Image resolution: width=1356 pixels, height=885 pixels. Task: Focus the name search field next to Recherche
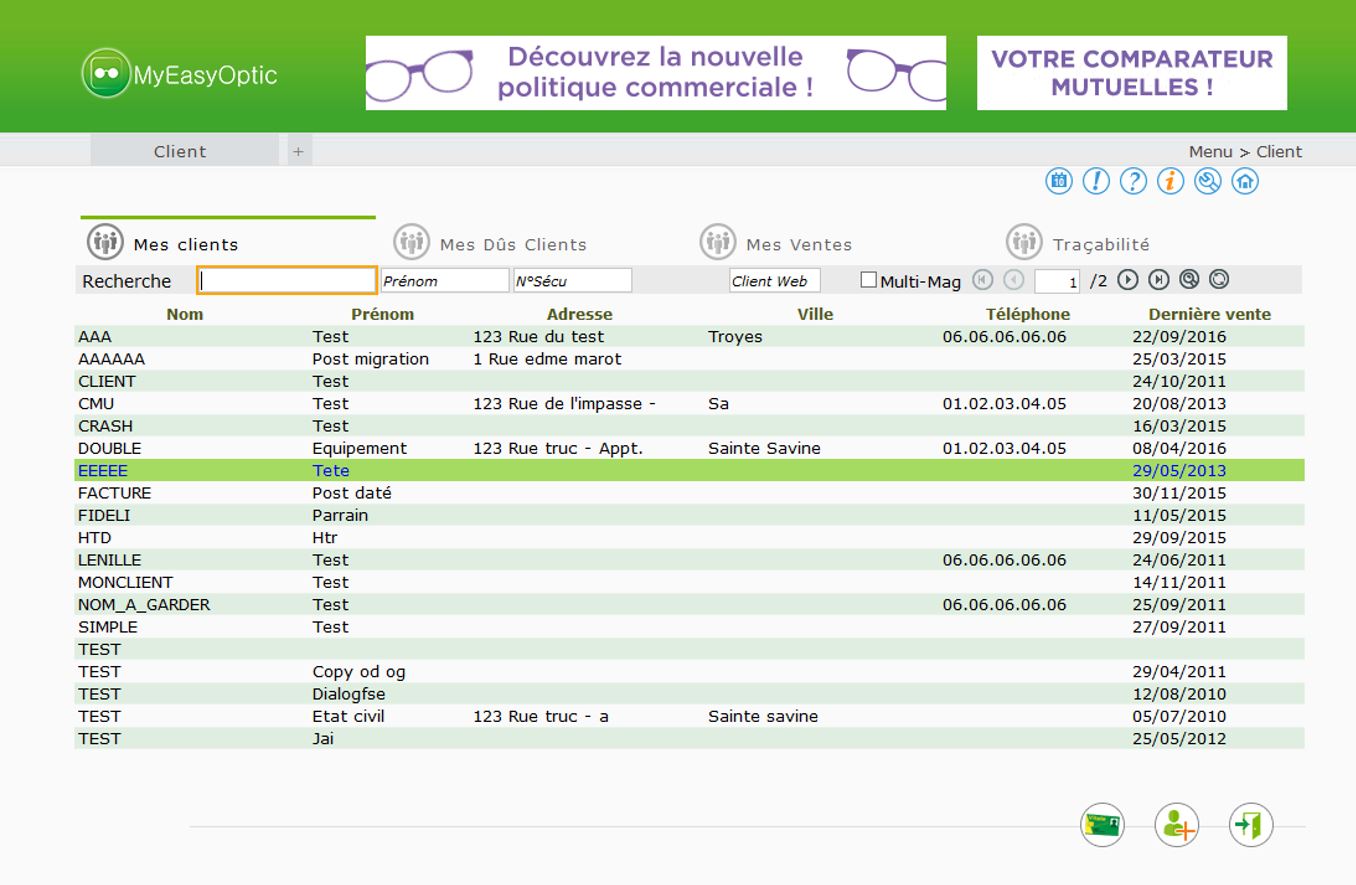[x=287, y=281]
